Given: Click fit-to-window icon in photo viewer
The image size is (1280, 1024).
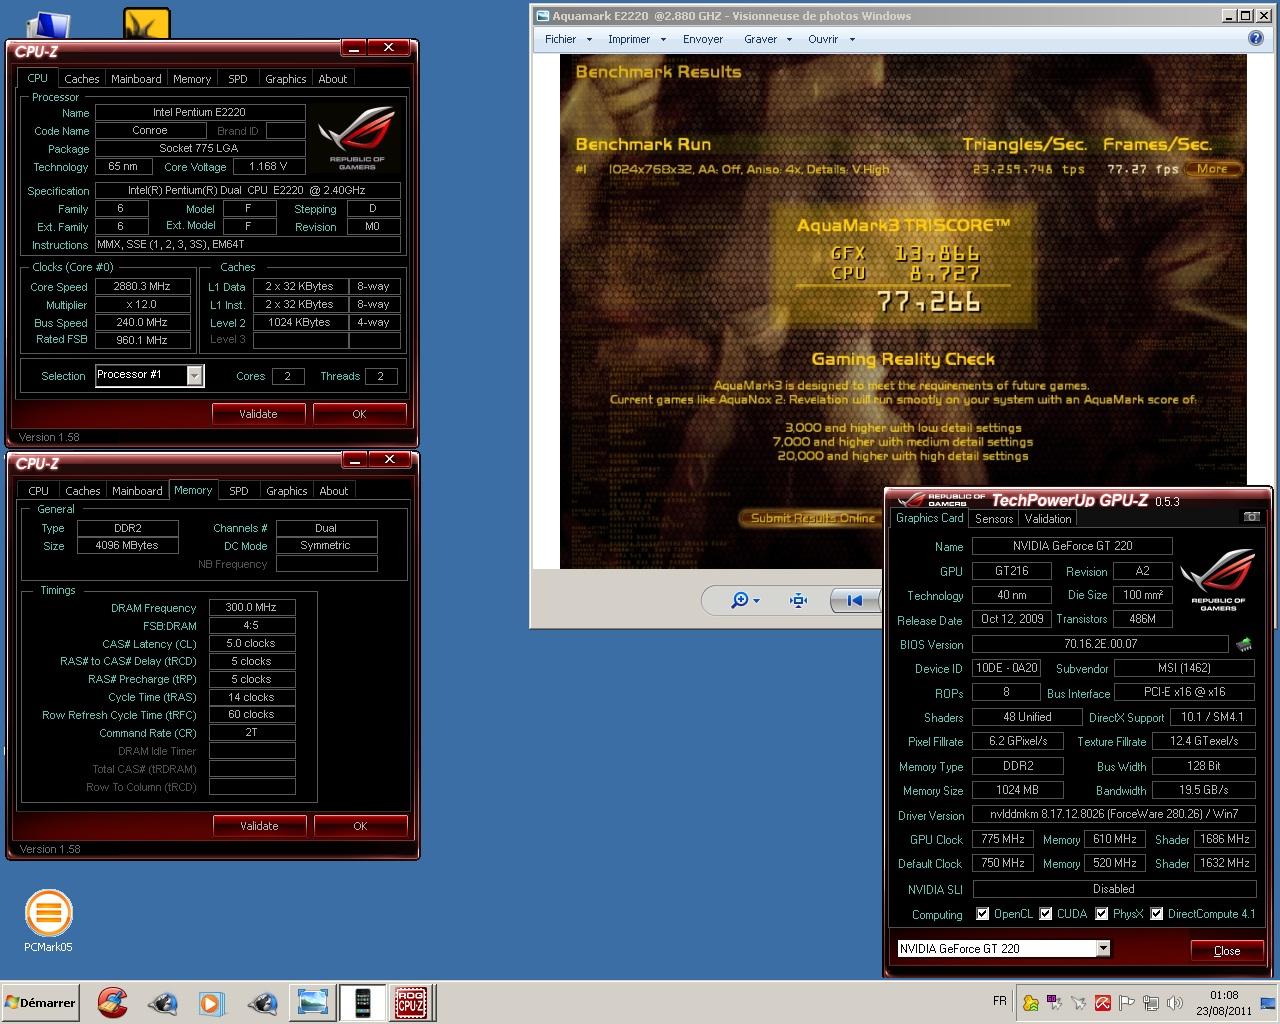Looking at the screenshot, I should click(x=798, y=600).
